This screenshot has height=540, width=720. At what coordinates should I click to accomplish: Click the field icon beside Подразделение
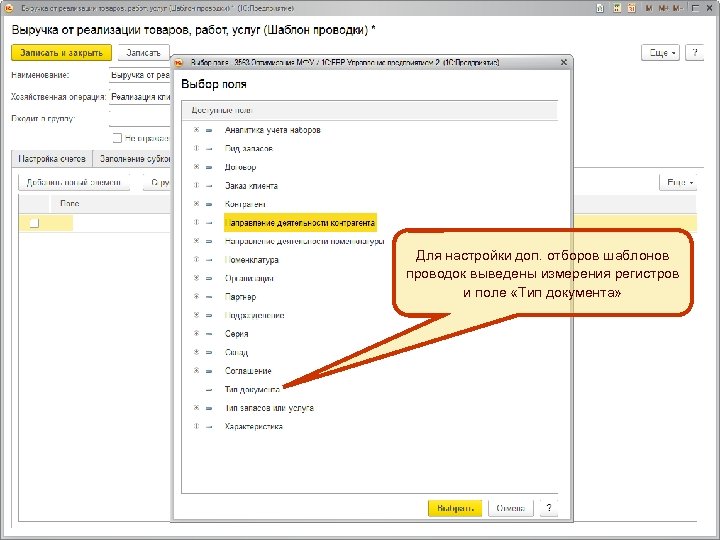click(x=209, y=315)
